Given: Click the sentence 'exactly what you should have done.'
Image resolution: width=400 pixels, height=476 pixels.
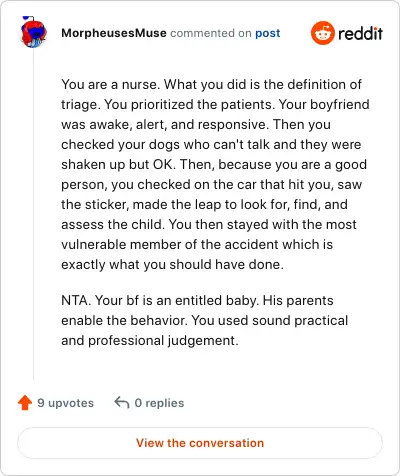Looking at the screenshot, I should point(172,265).
